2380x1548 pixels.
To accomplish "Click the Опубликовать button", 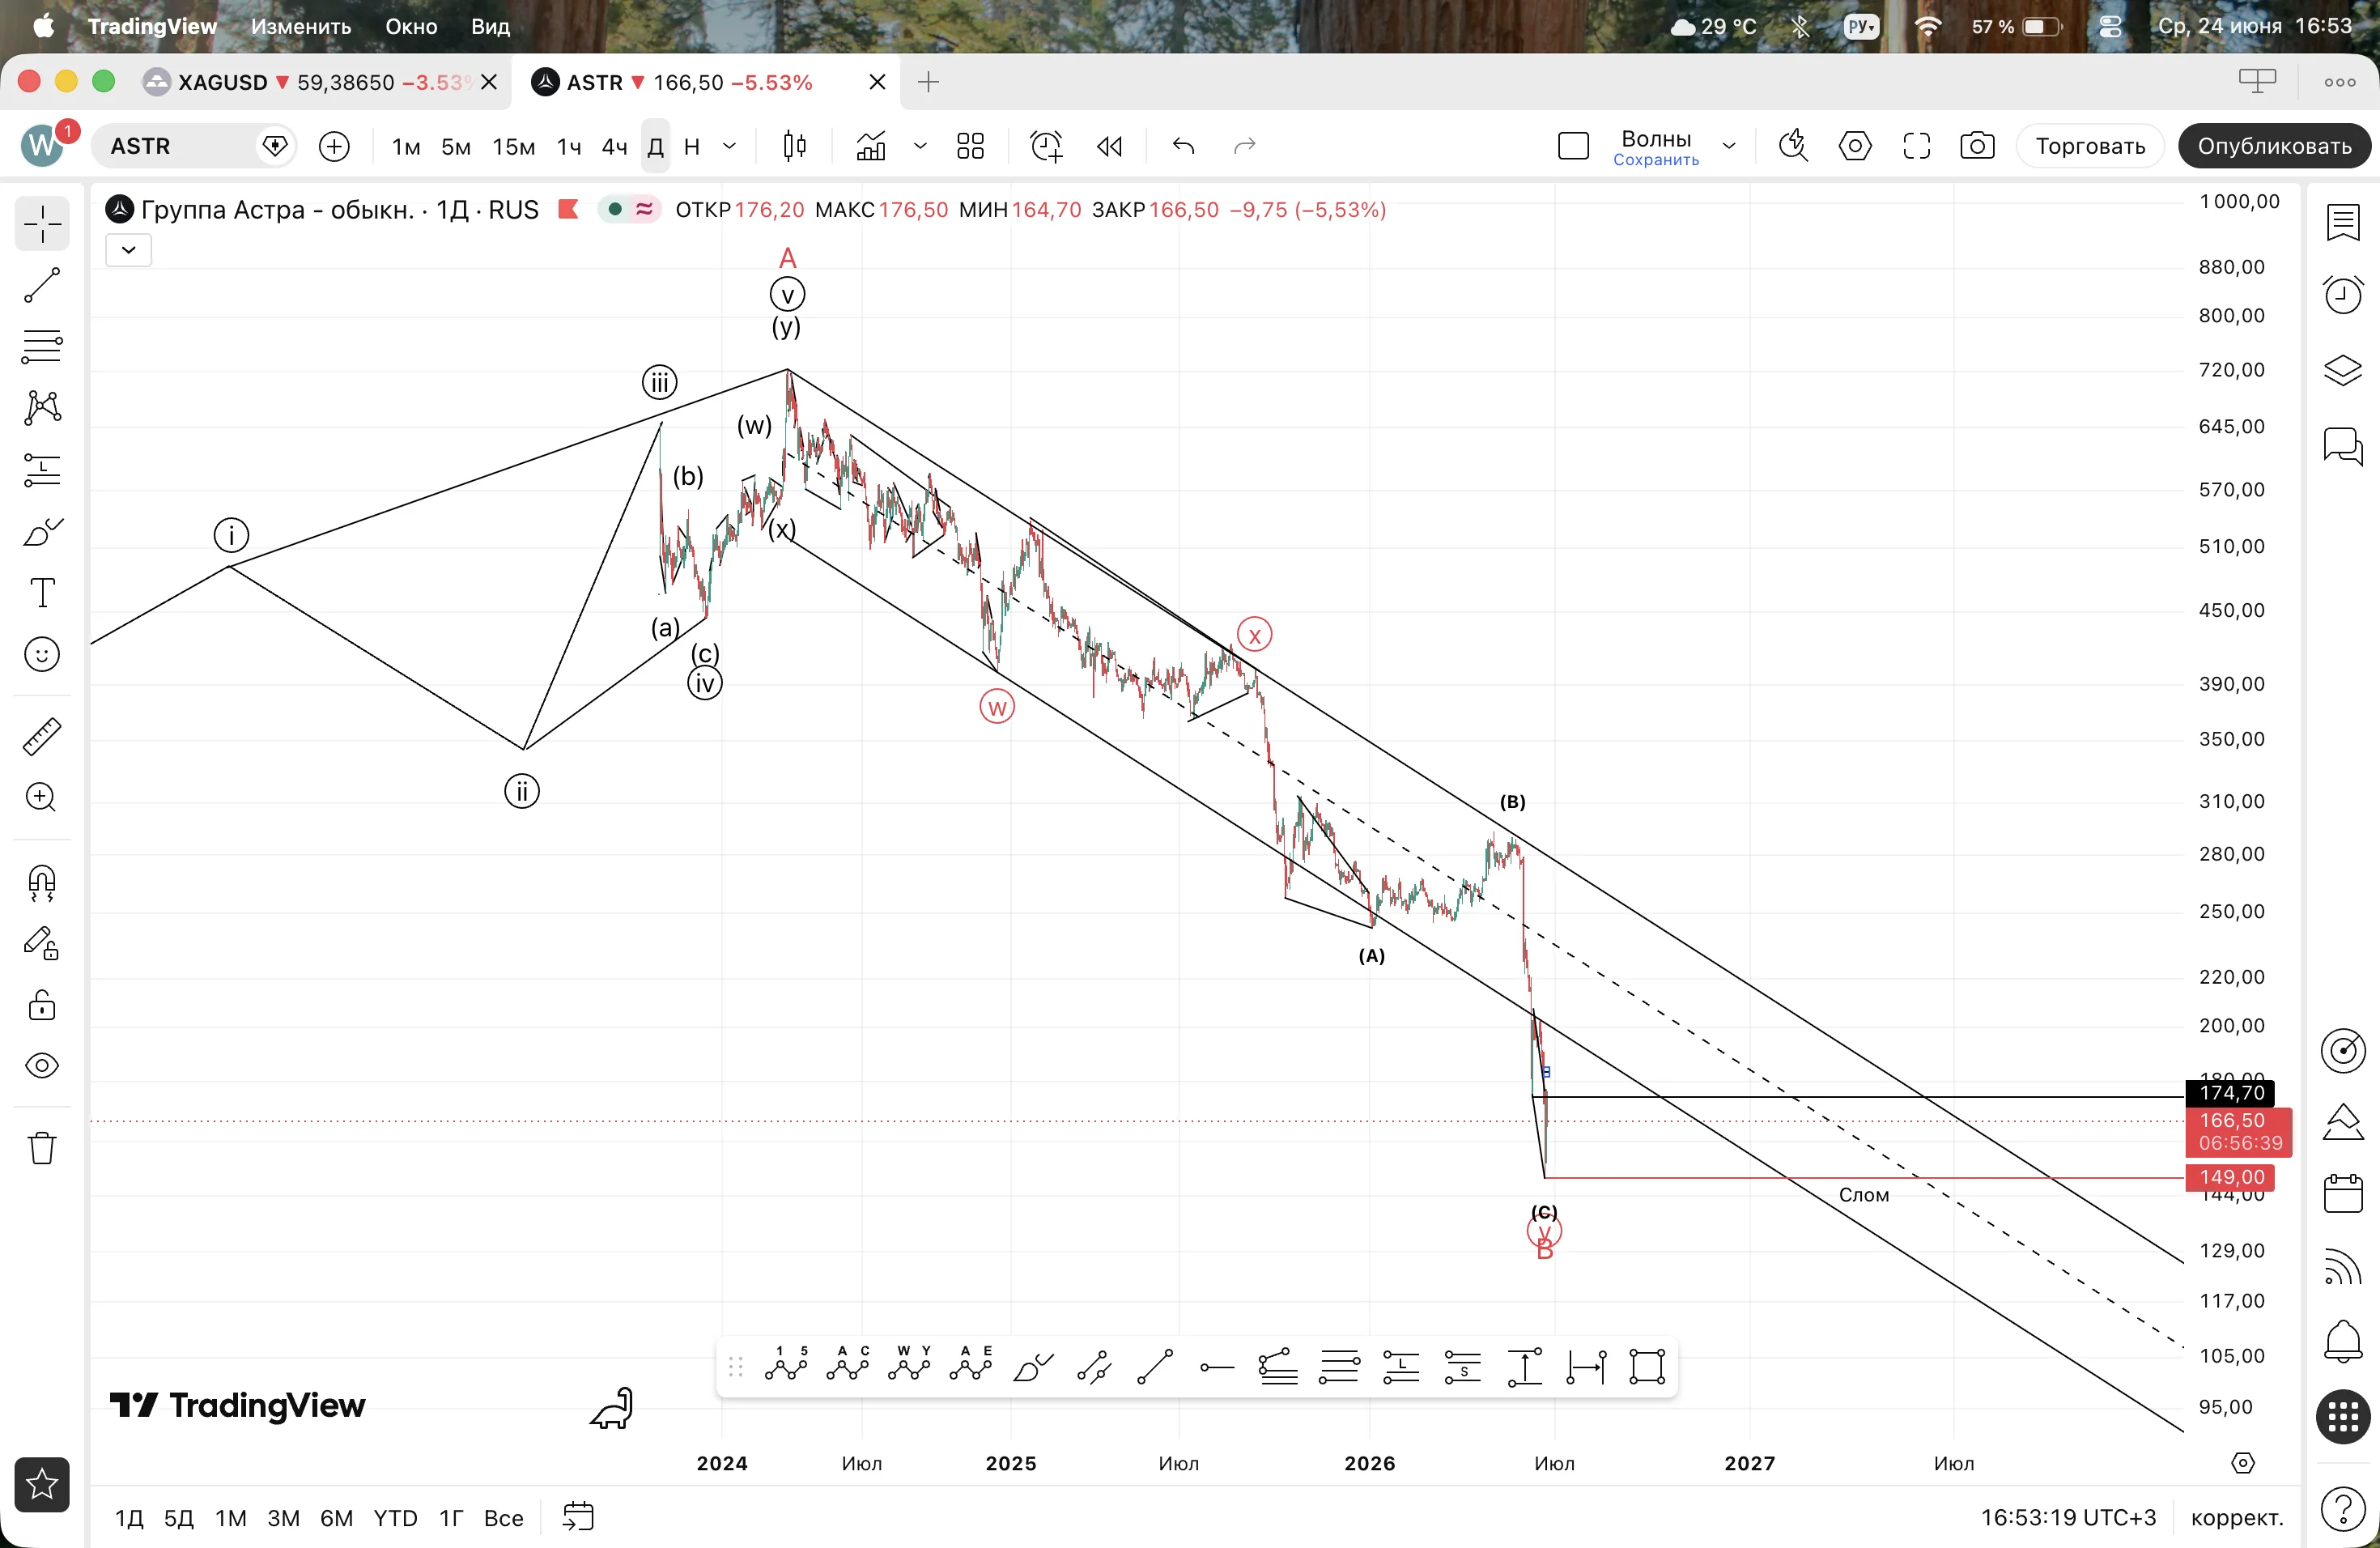I will click(x=2274, y=146).
